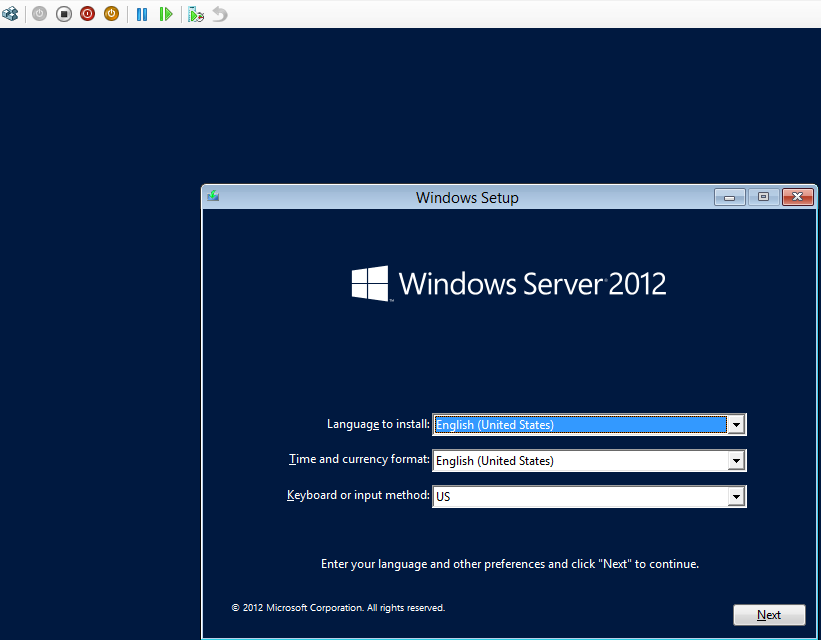Send Ctrl+Alt+Delete via toolbar icon

(x=10, y=14)
